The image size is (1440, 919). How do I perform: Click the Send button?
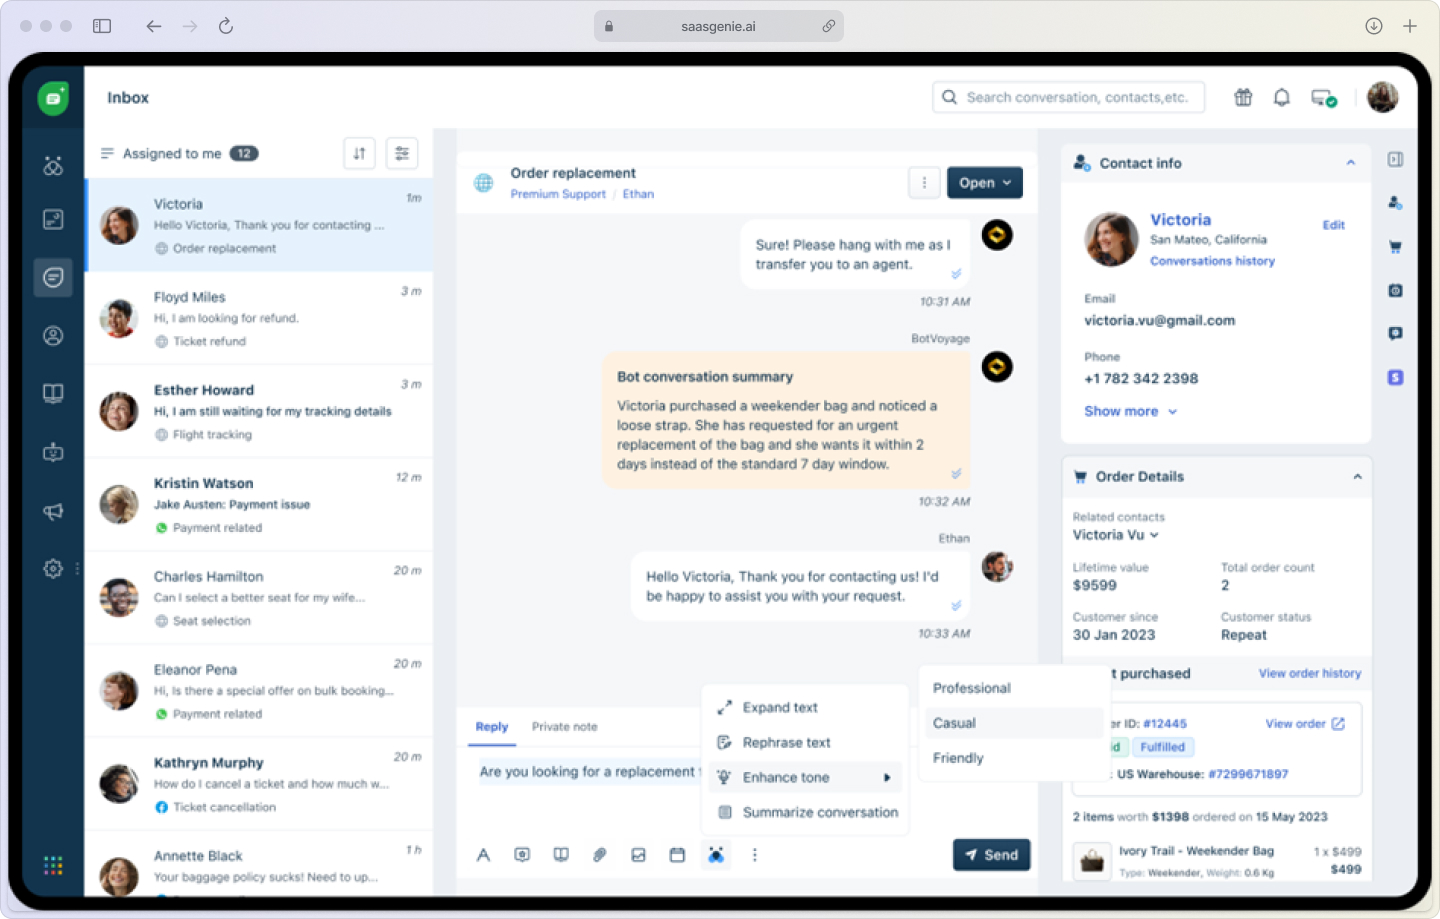tap(991, 855)
